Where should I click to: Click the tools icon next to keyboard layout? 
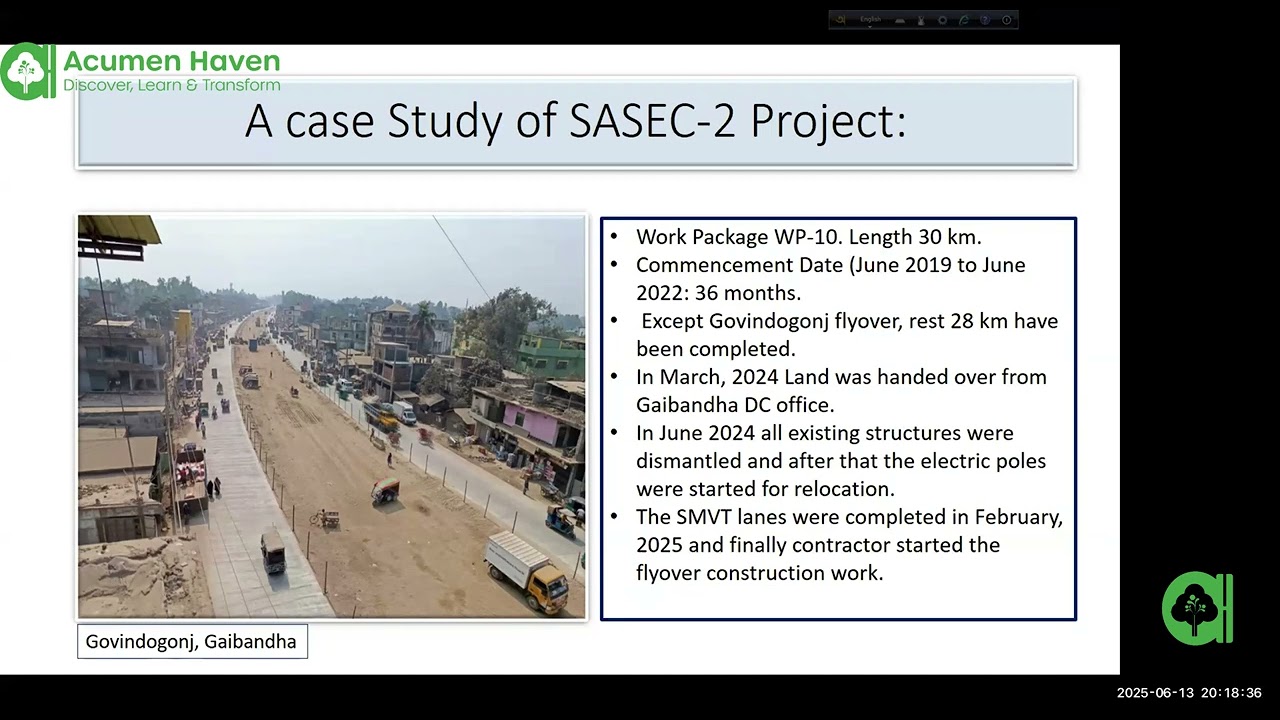921,21
